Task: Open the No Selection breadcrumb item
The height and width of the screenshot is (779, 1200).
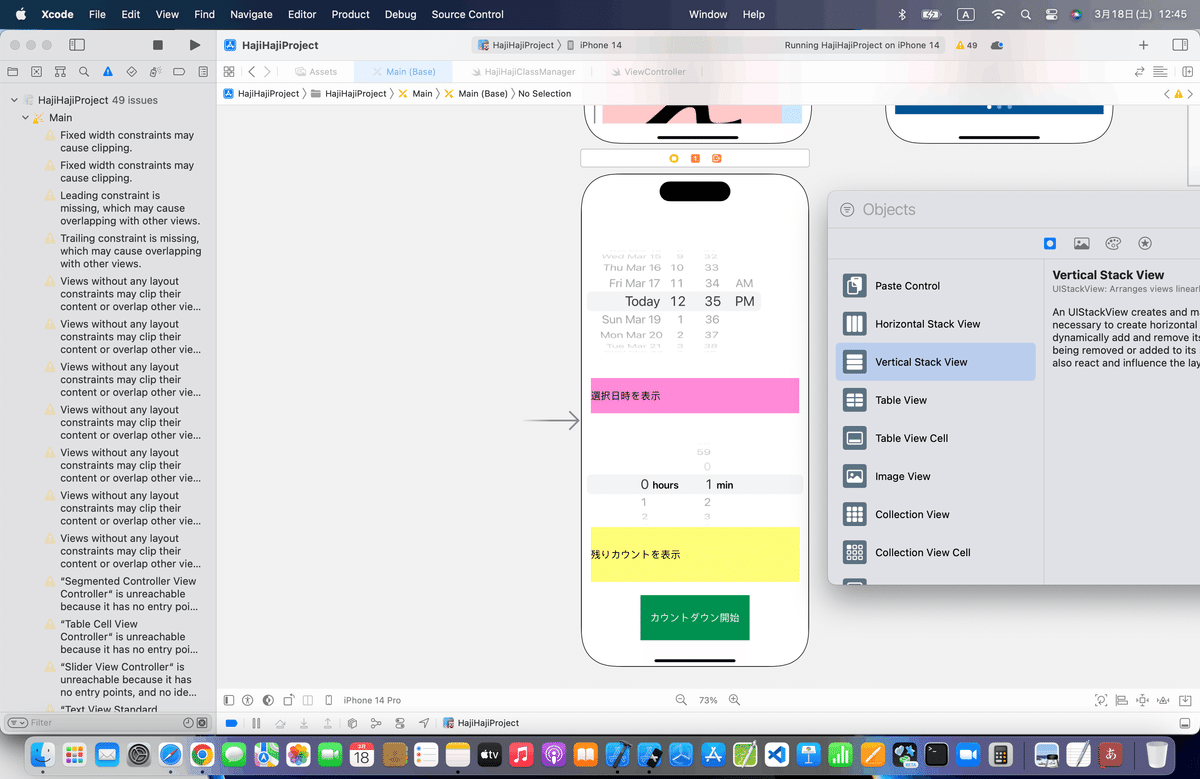Action: point(545,93)
